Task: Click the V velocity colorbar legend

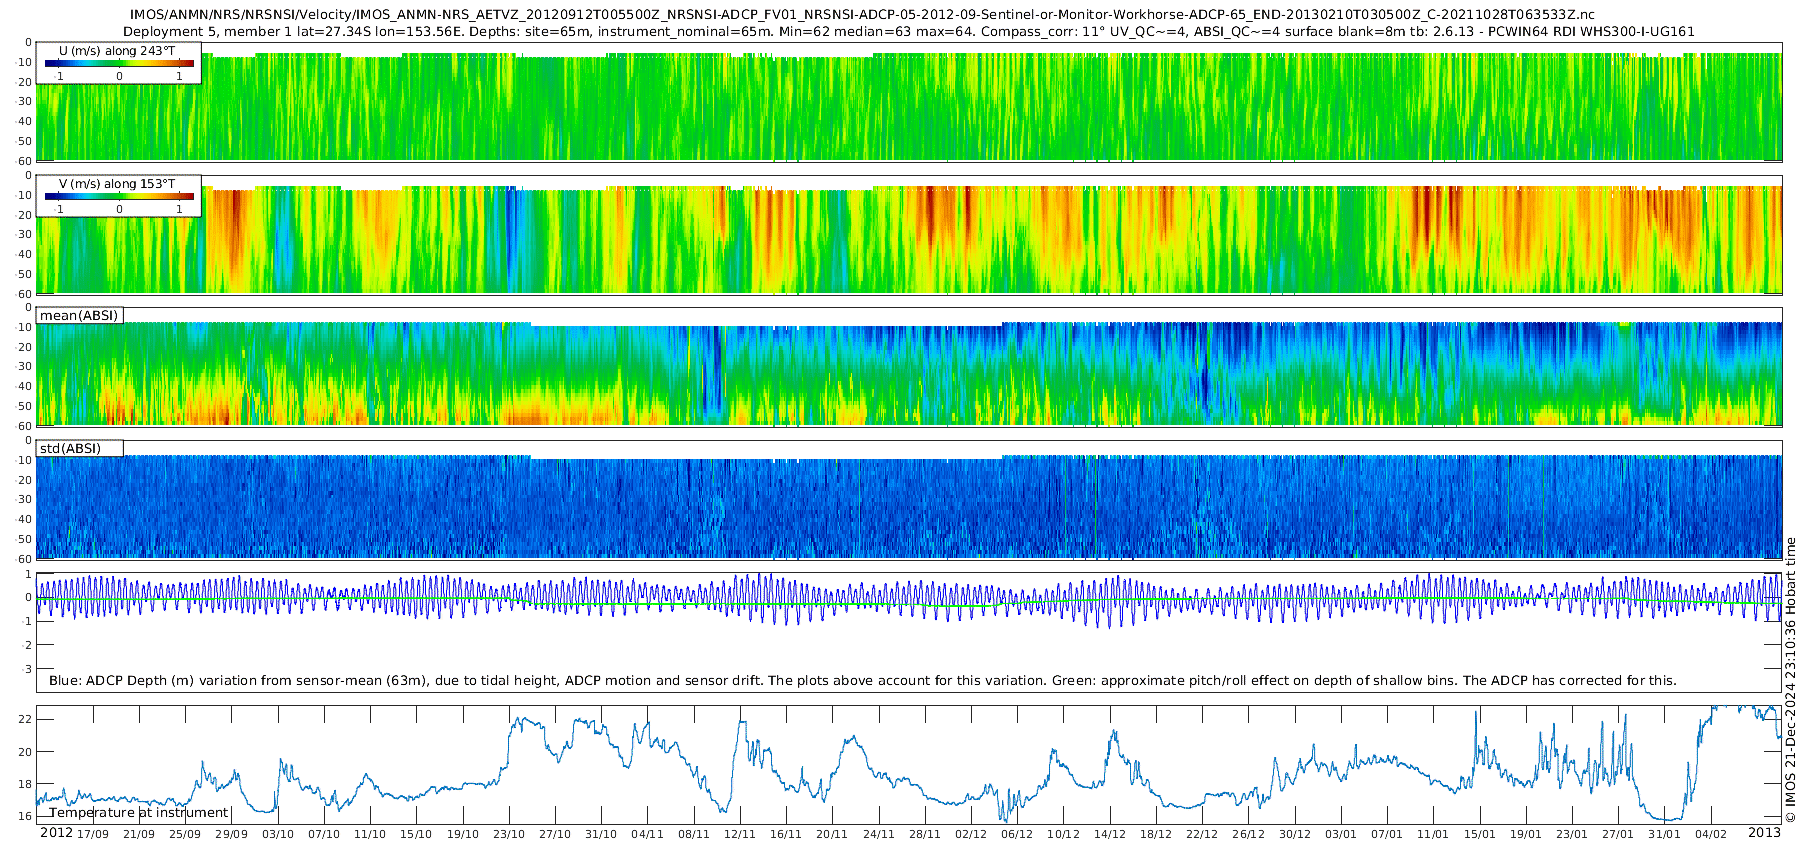Action: (x=118, y=196)
